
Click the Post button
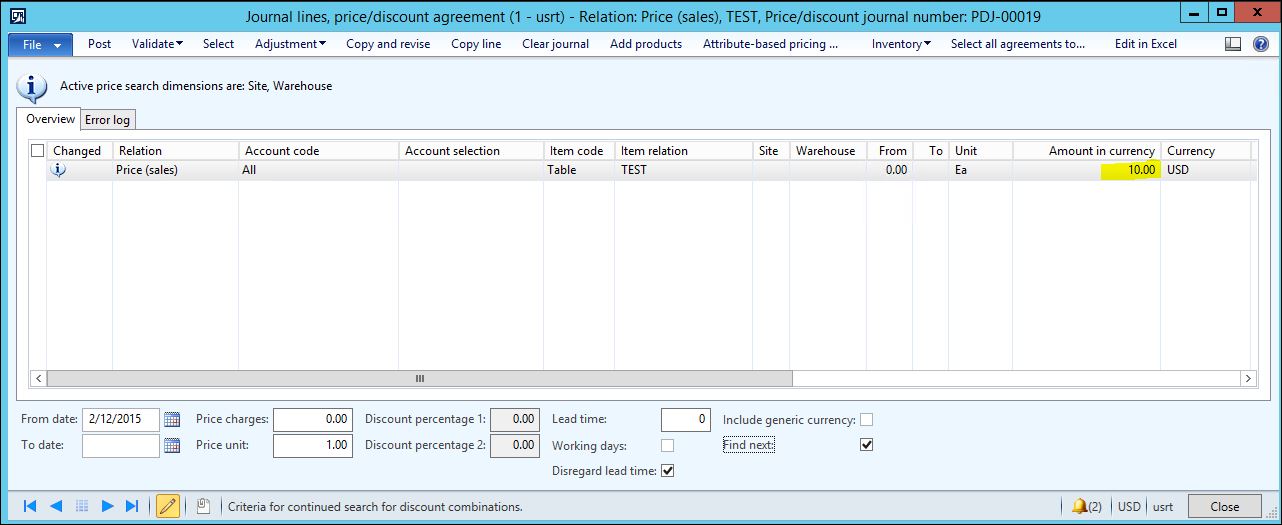tap(99, 44)
